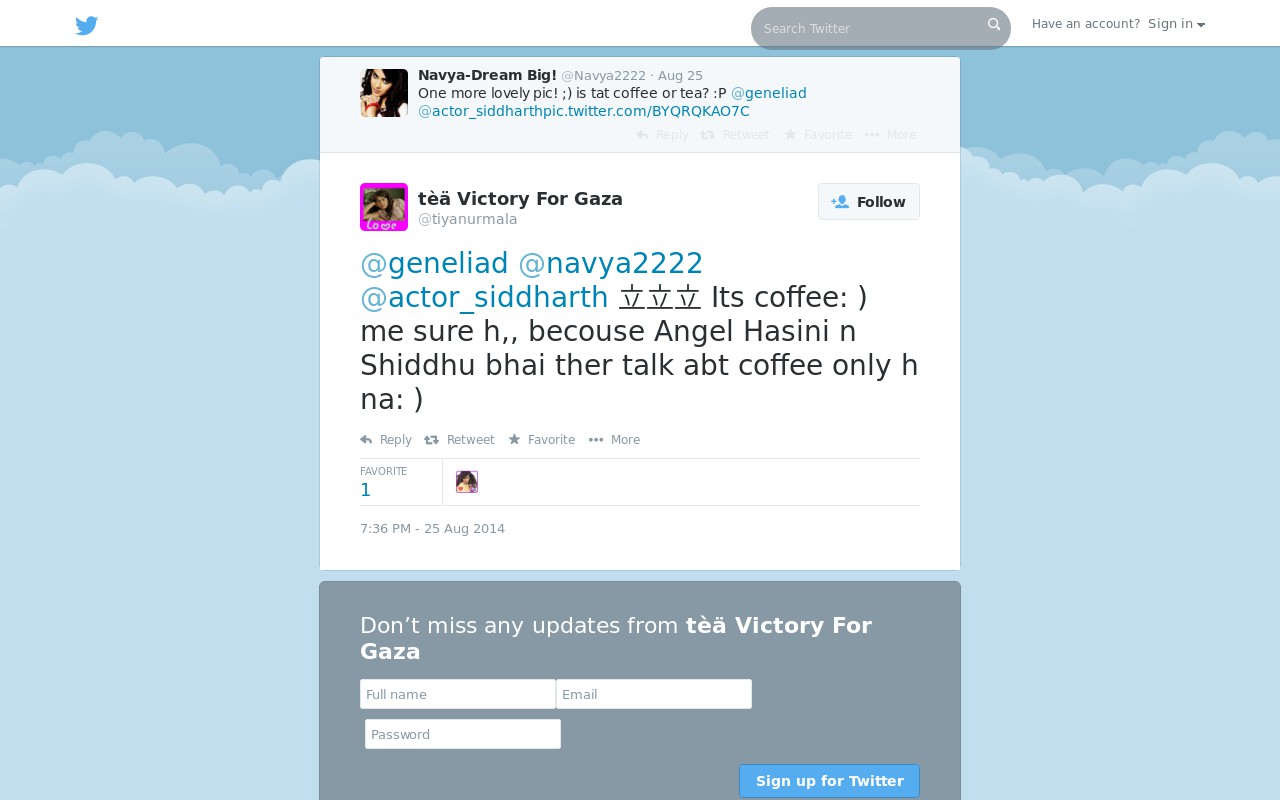Focus the Search Twitter field
The height and width of the screenshot is (800, 1280).
click(870, 28)
